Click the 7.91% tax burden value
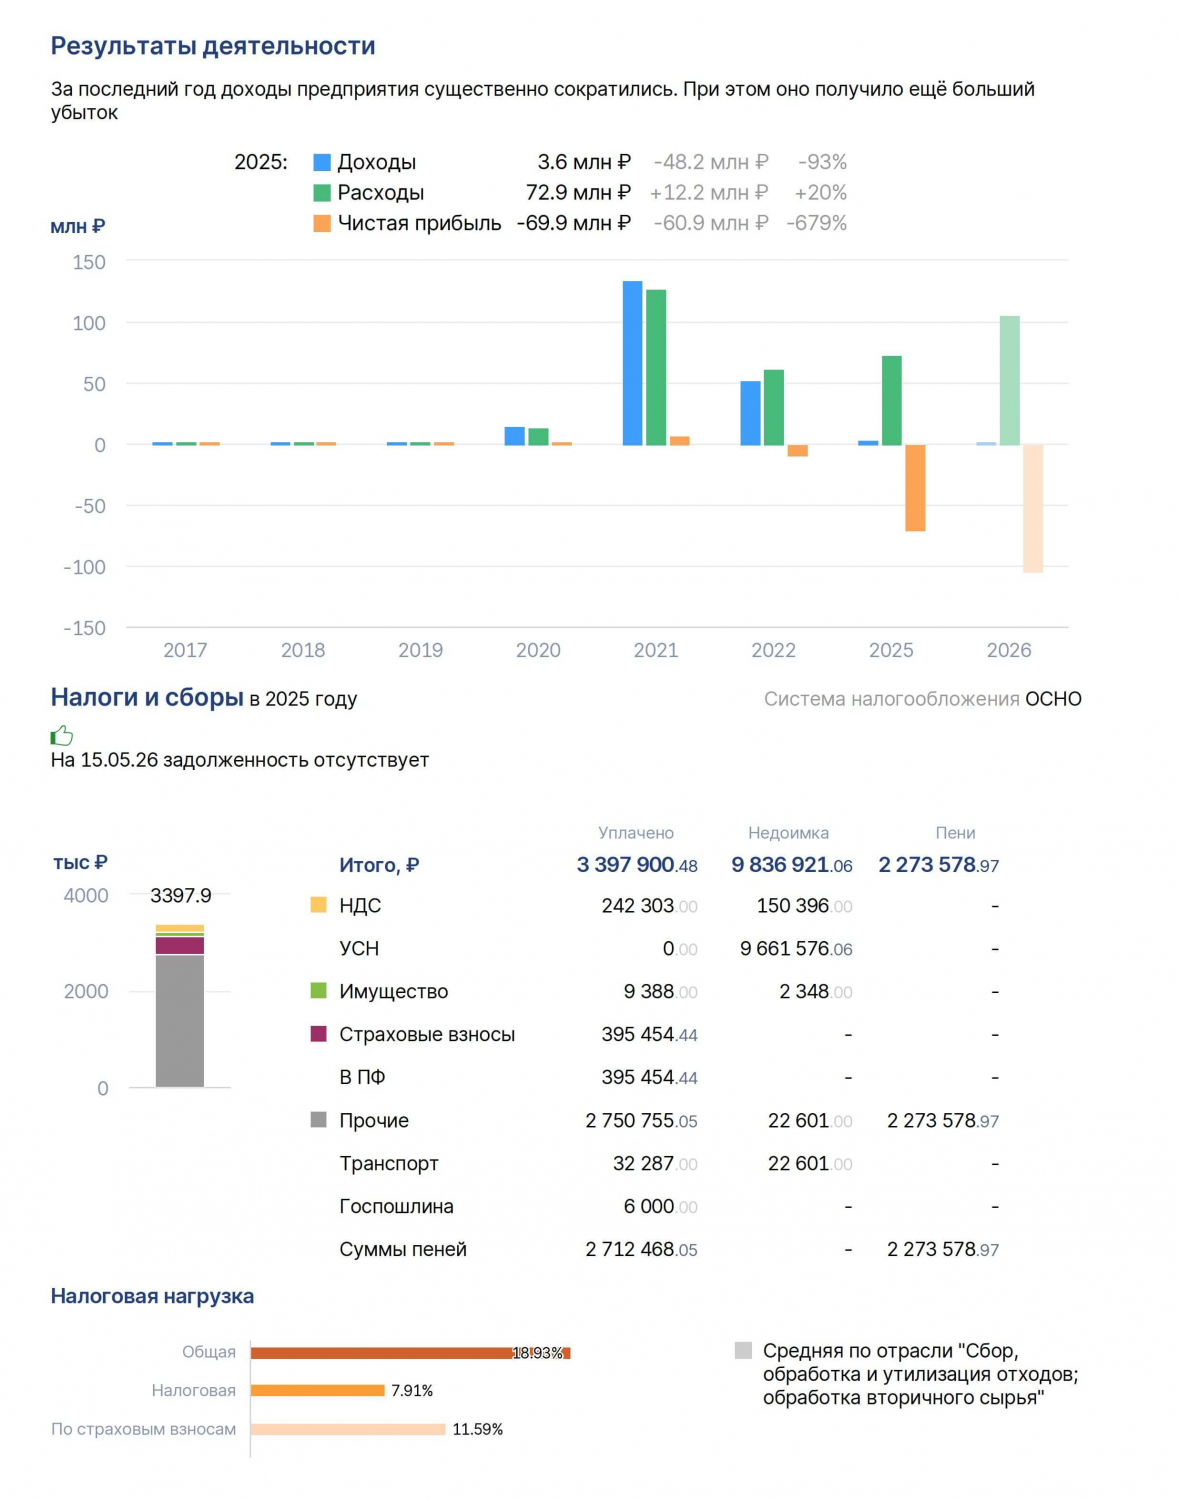 coord(412,1391)
